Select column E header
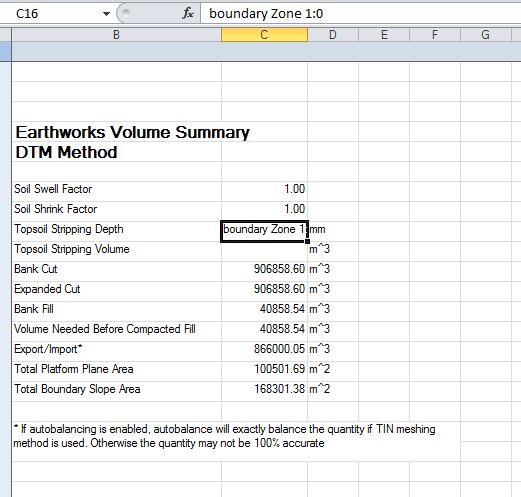 pyautogui.click(x=384, y=35)
